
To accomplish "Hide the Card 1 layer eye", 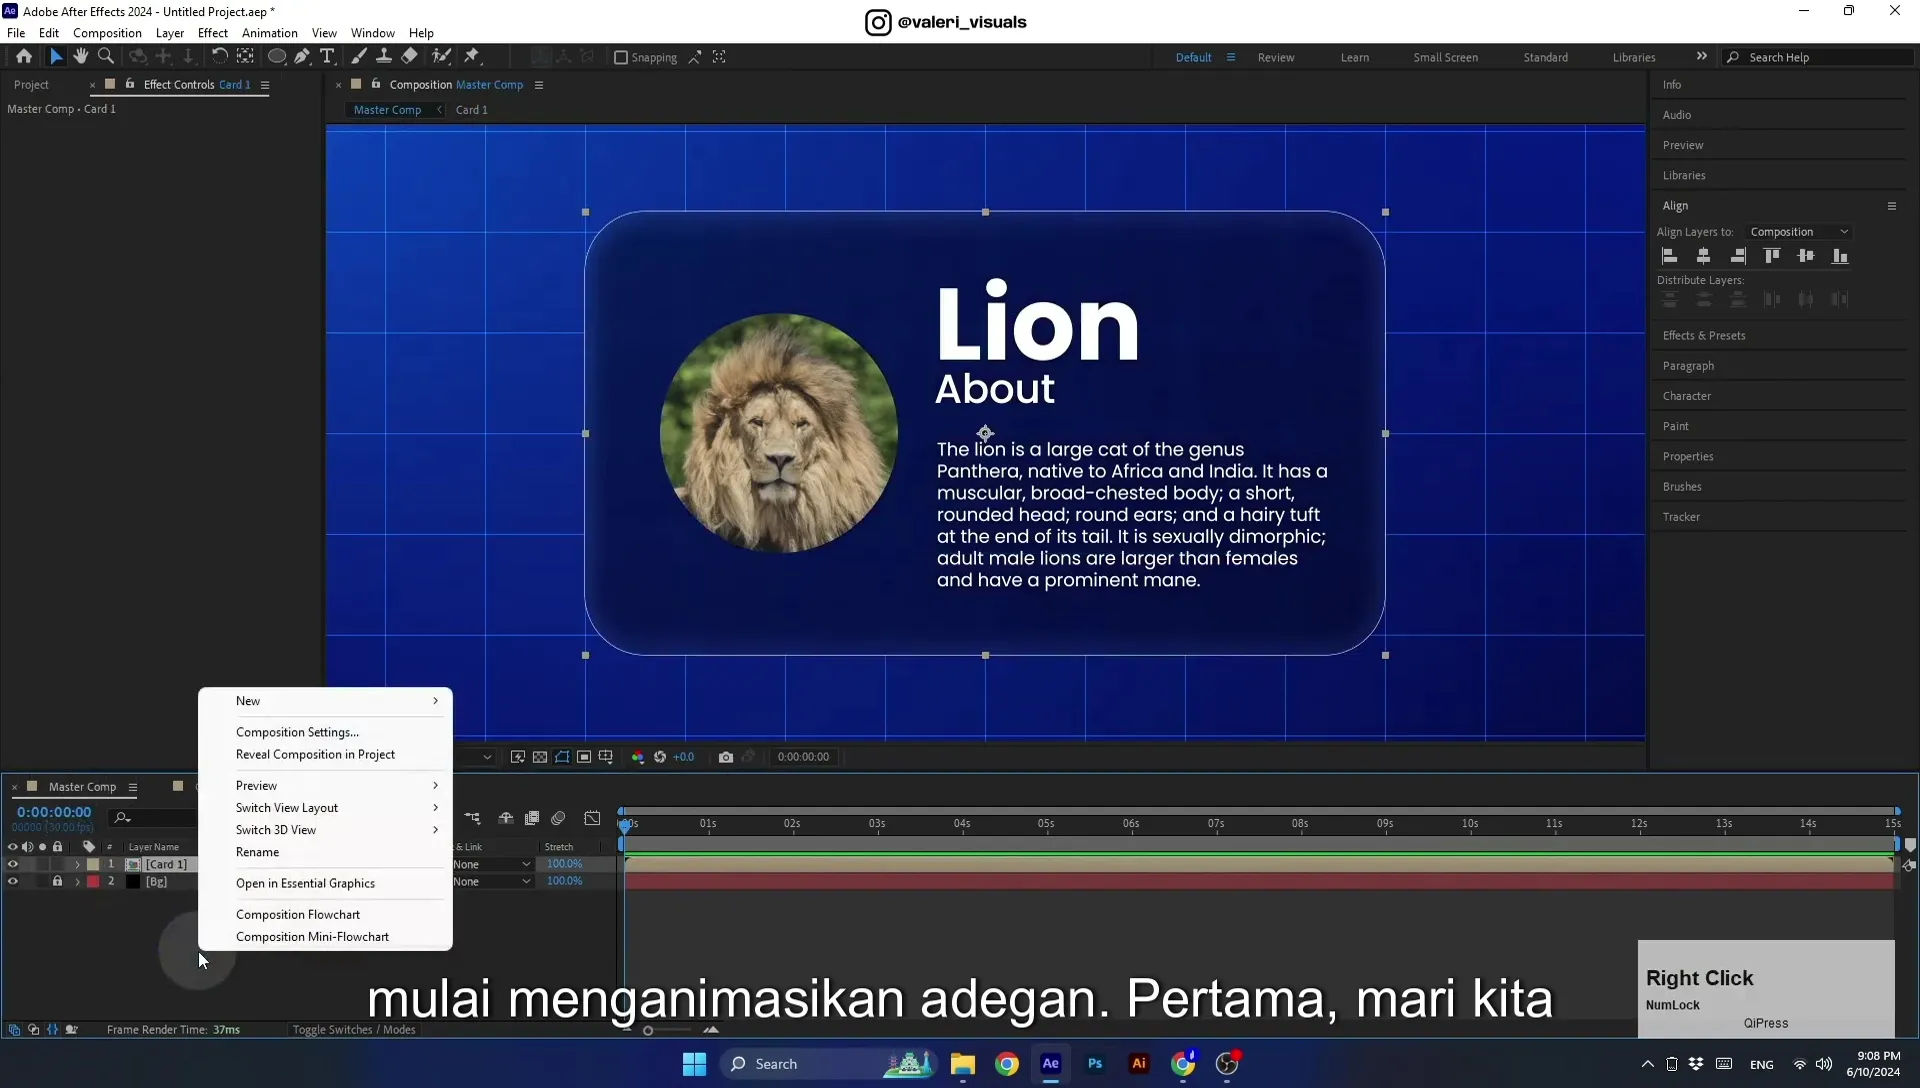I will (13, 865).
